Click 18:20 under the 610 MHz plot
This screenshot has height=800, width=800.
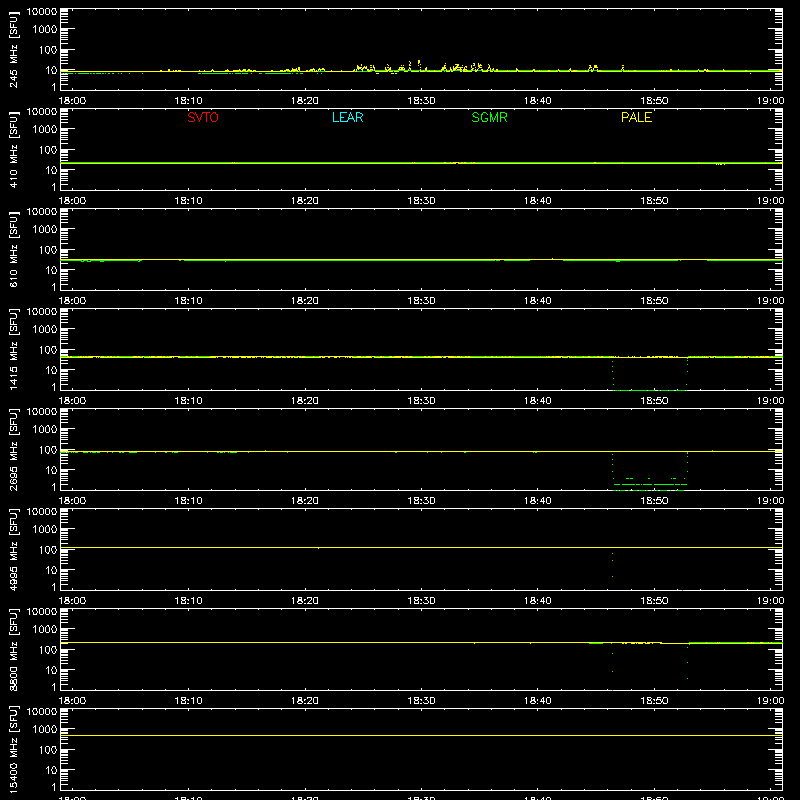click(x=305, y=301)
